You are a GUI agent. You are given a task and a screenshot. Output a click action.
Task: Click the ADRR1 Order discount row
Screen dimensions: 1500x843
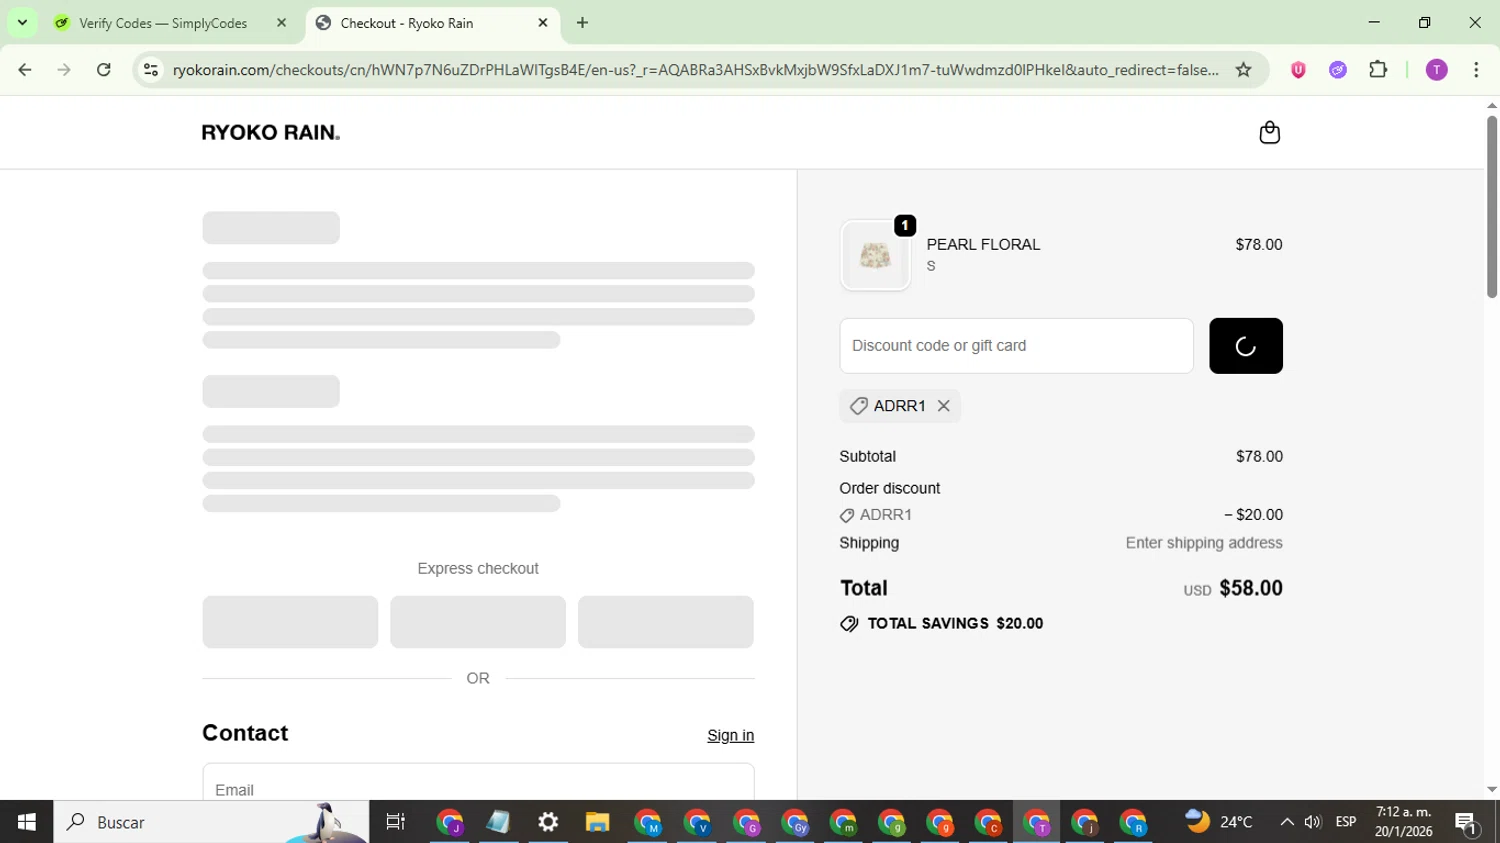click(x=1061, y=515)
